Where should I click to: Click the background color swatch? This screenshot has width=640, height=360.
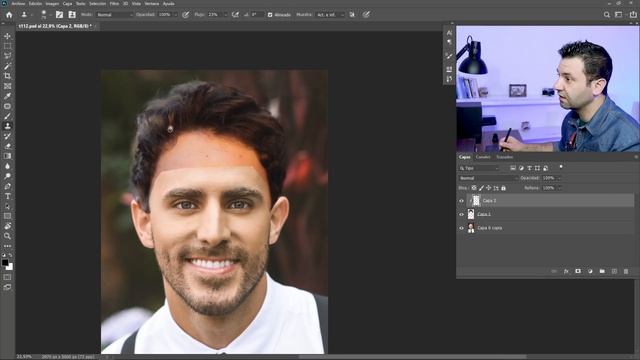tap(10, 267)
